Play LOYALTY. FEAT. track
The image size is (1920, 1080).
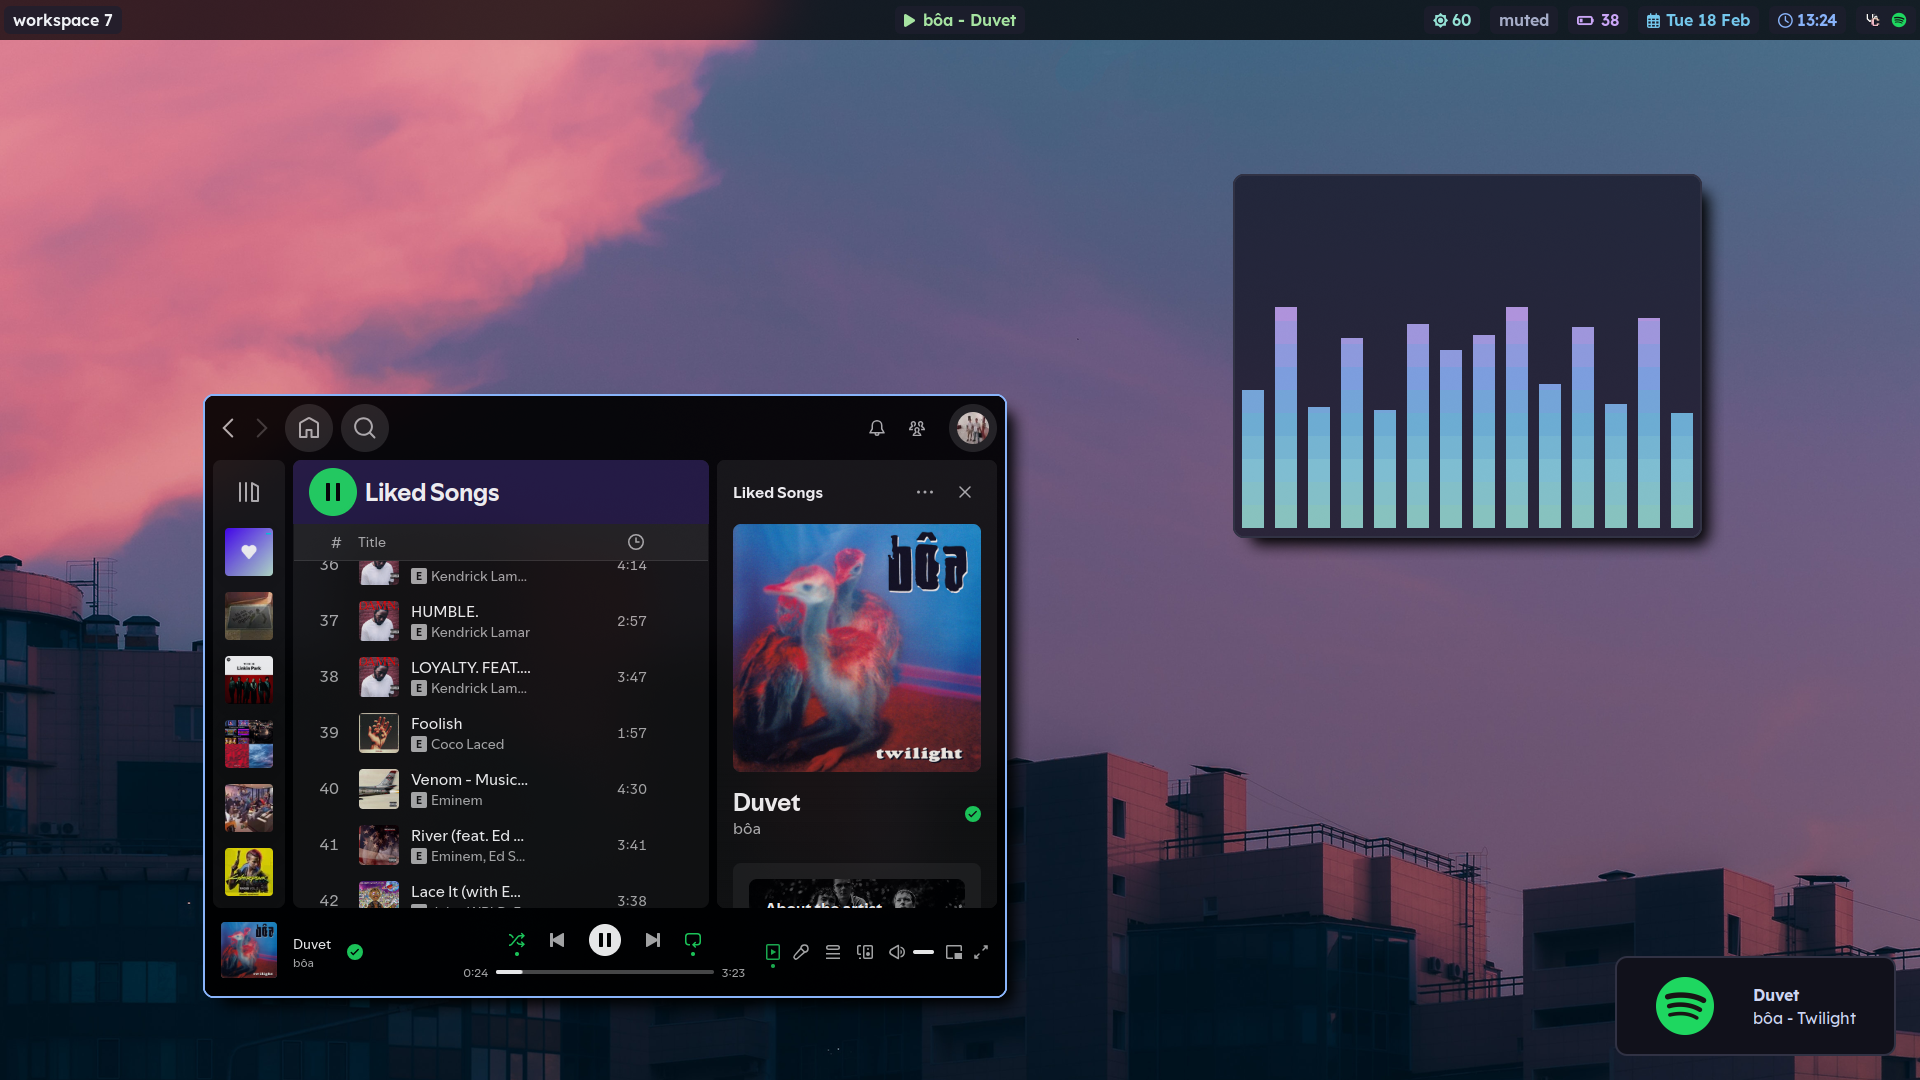coord(501,677)
